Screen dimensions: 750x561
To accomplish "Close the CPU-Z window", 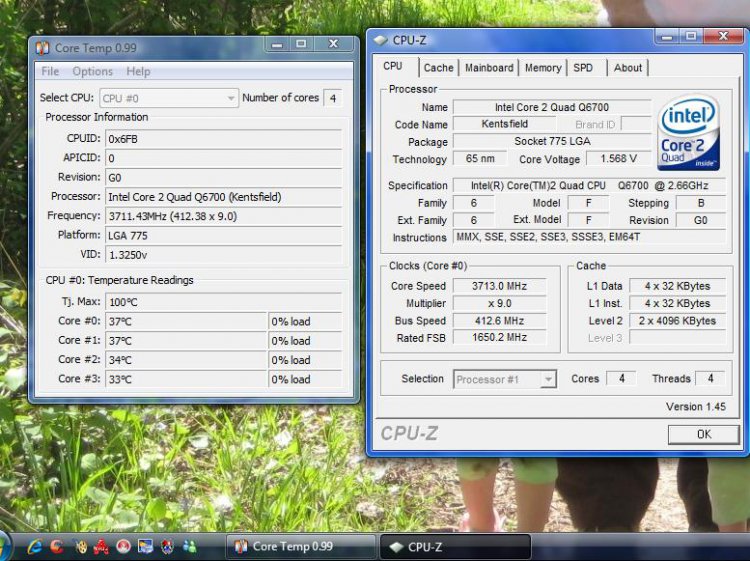I will [x=723, y=36].
